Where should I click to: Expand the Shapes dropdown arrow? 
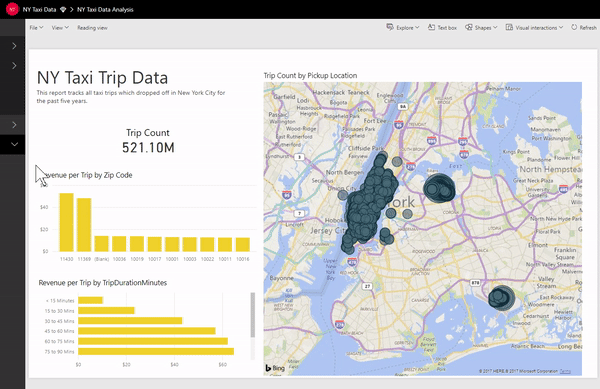point(495,28)
